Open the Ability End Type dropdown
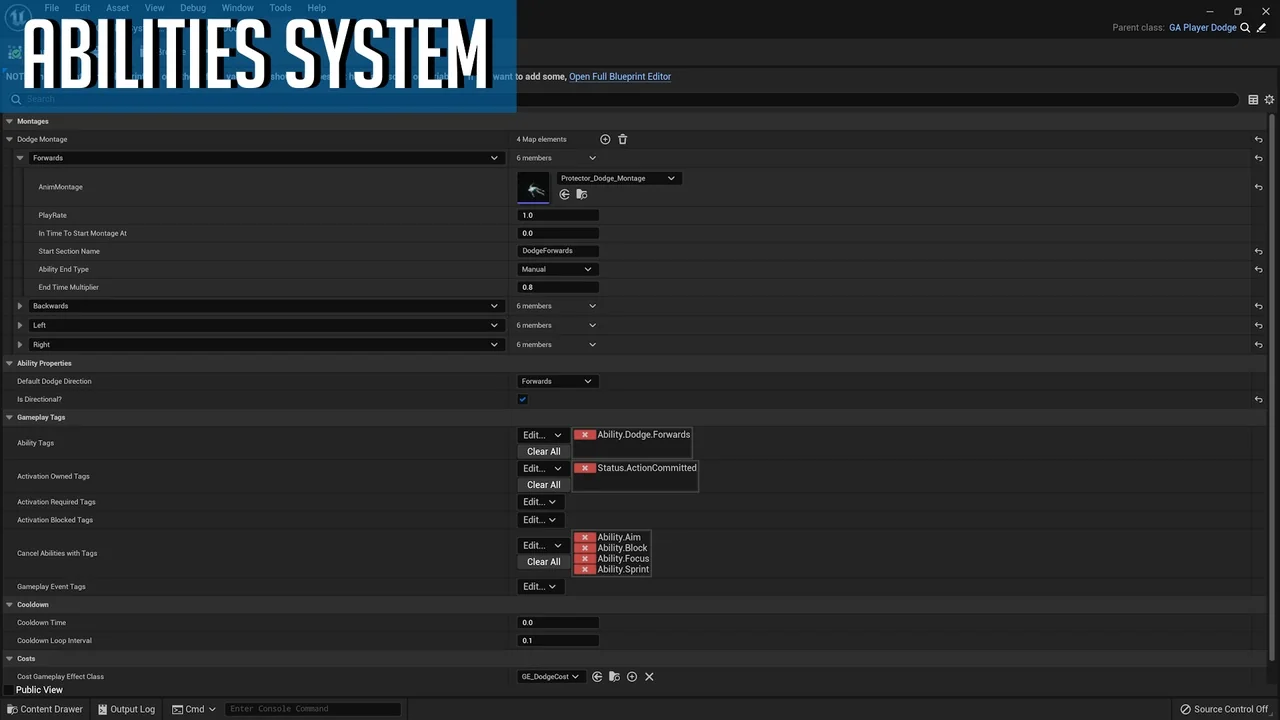The height and width of the screenshot is (720, 1280). point(556,269)
